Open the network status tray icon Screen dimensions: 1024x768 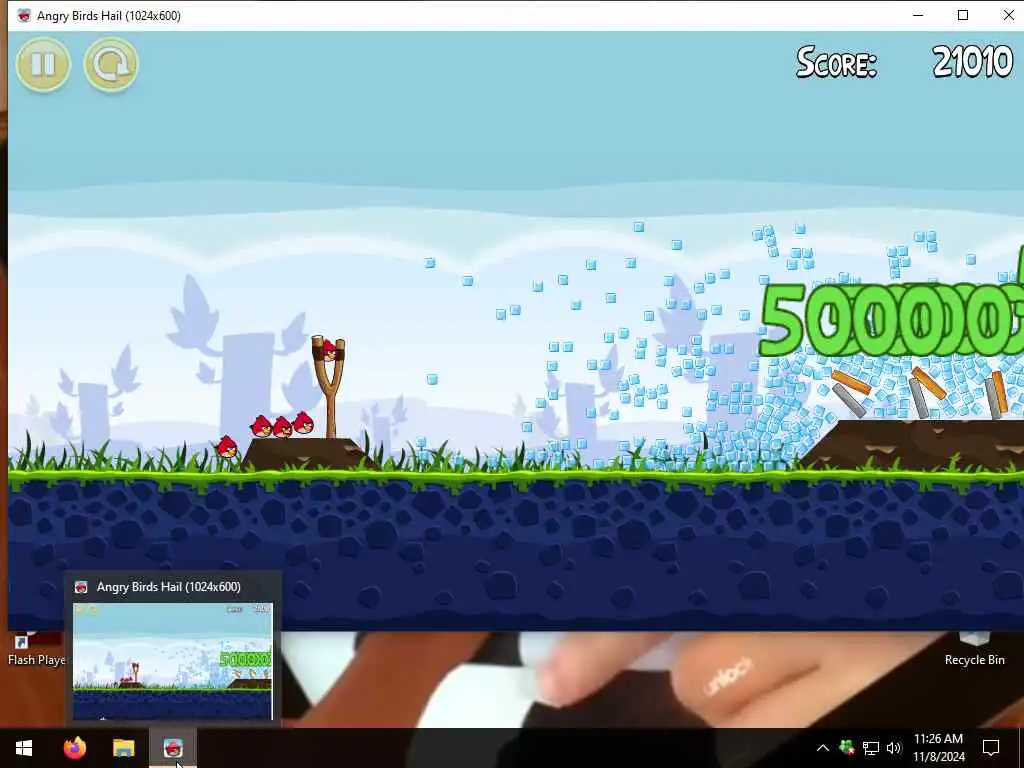pyautogui.click(x=871, y=748)
